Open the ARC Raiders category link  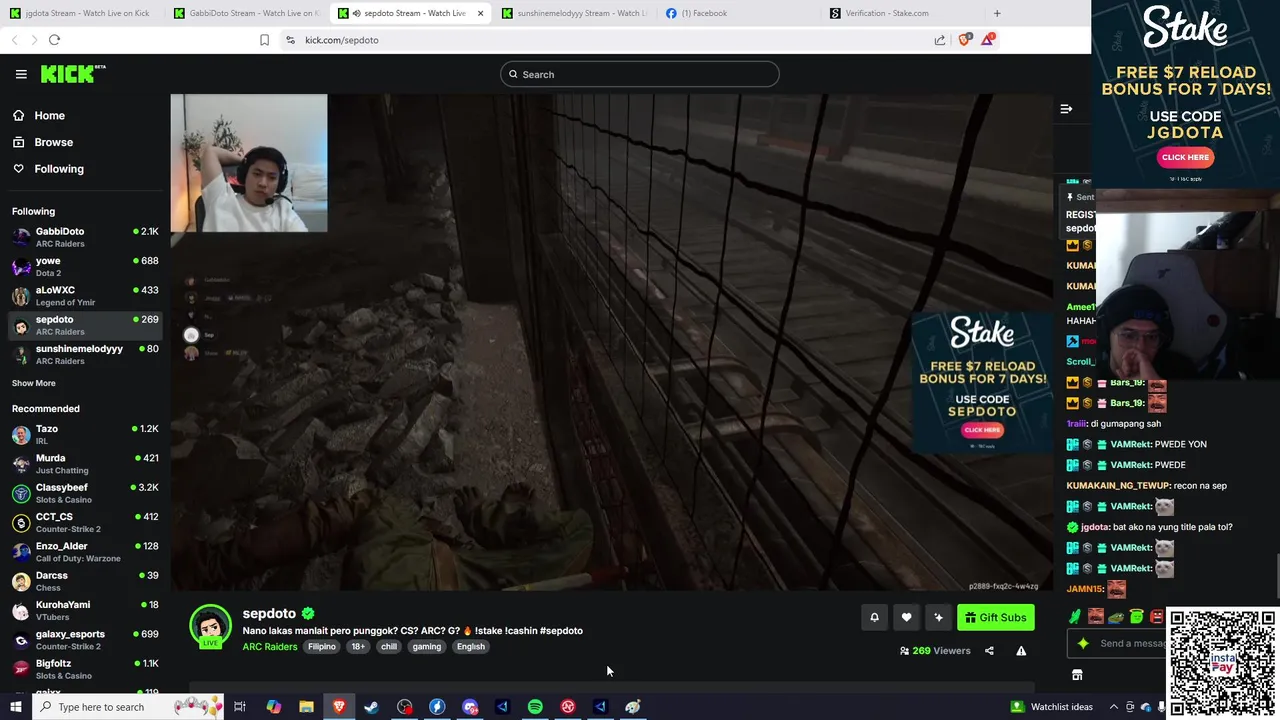coord(270,647)
